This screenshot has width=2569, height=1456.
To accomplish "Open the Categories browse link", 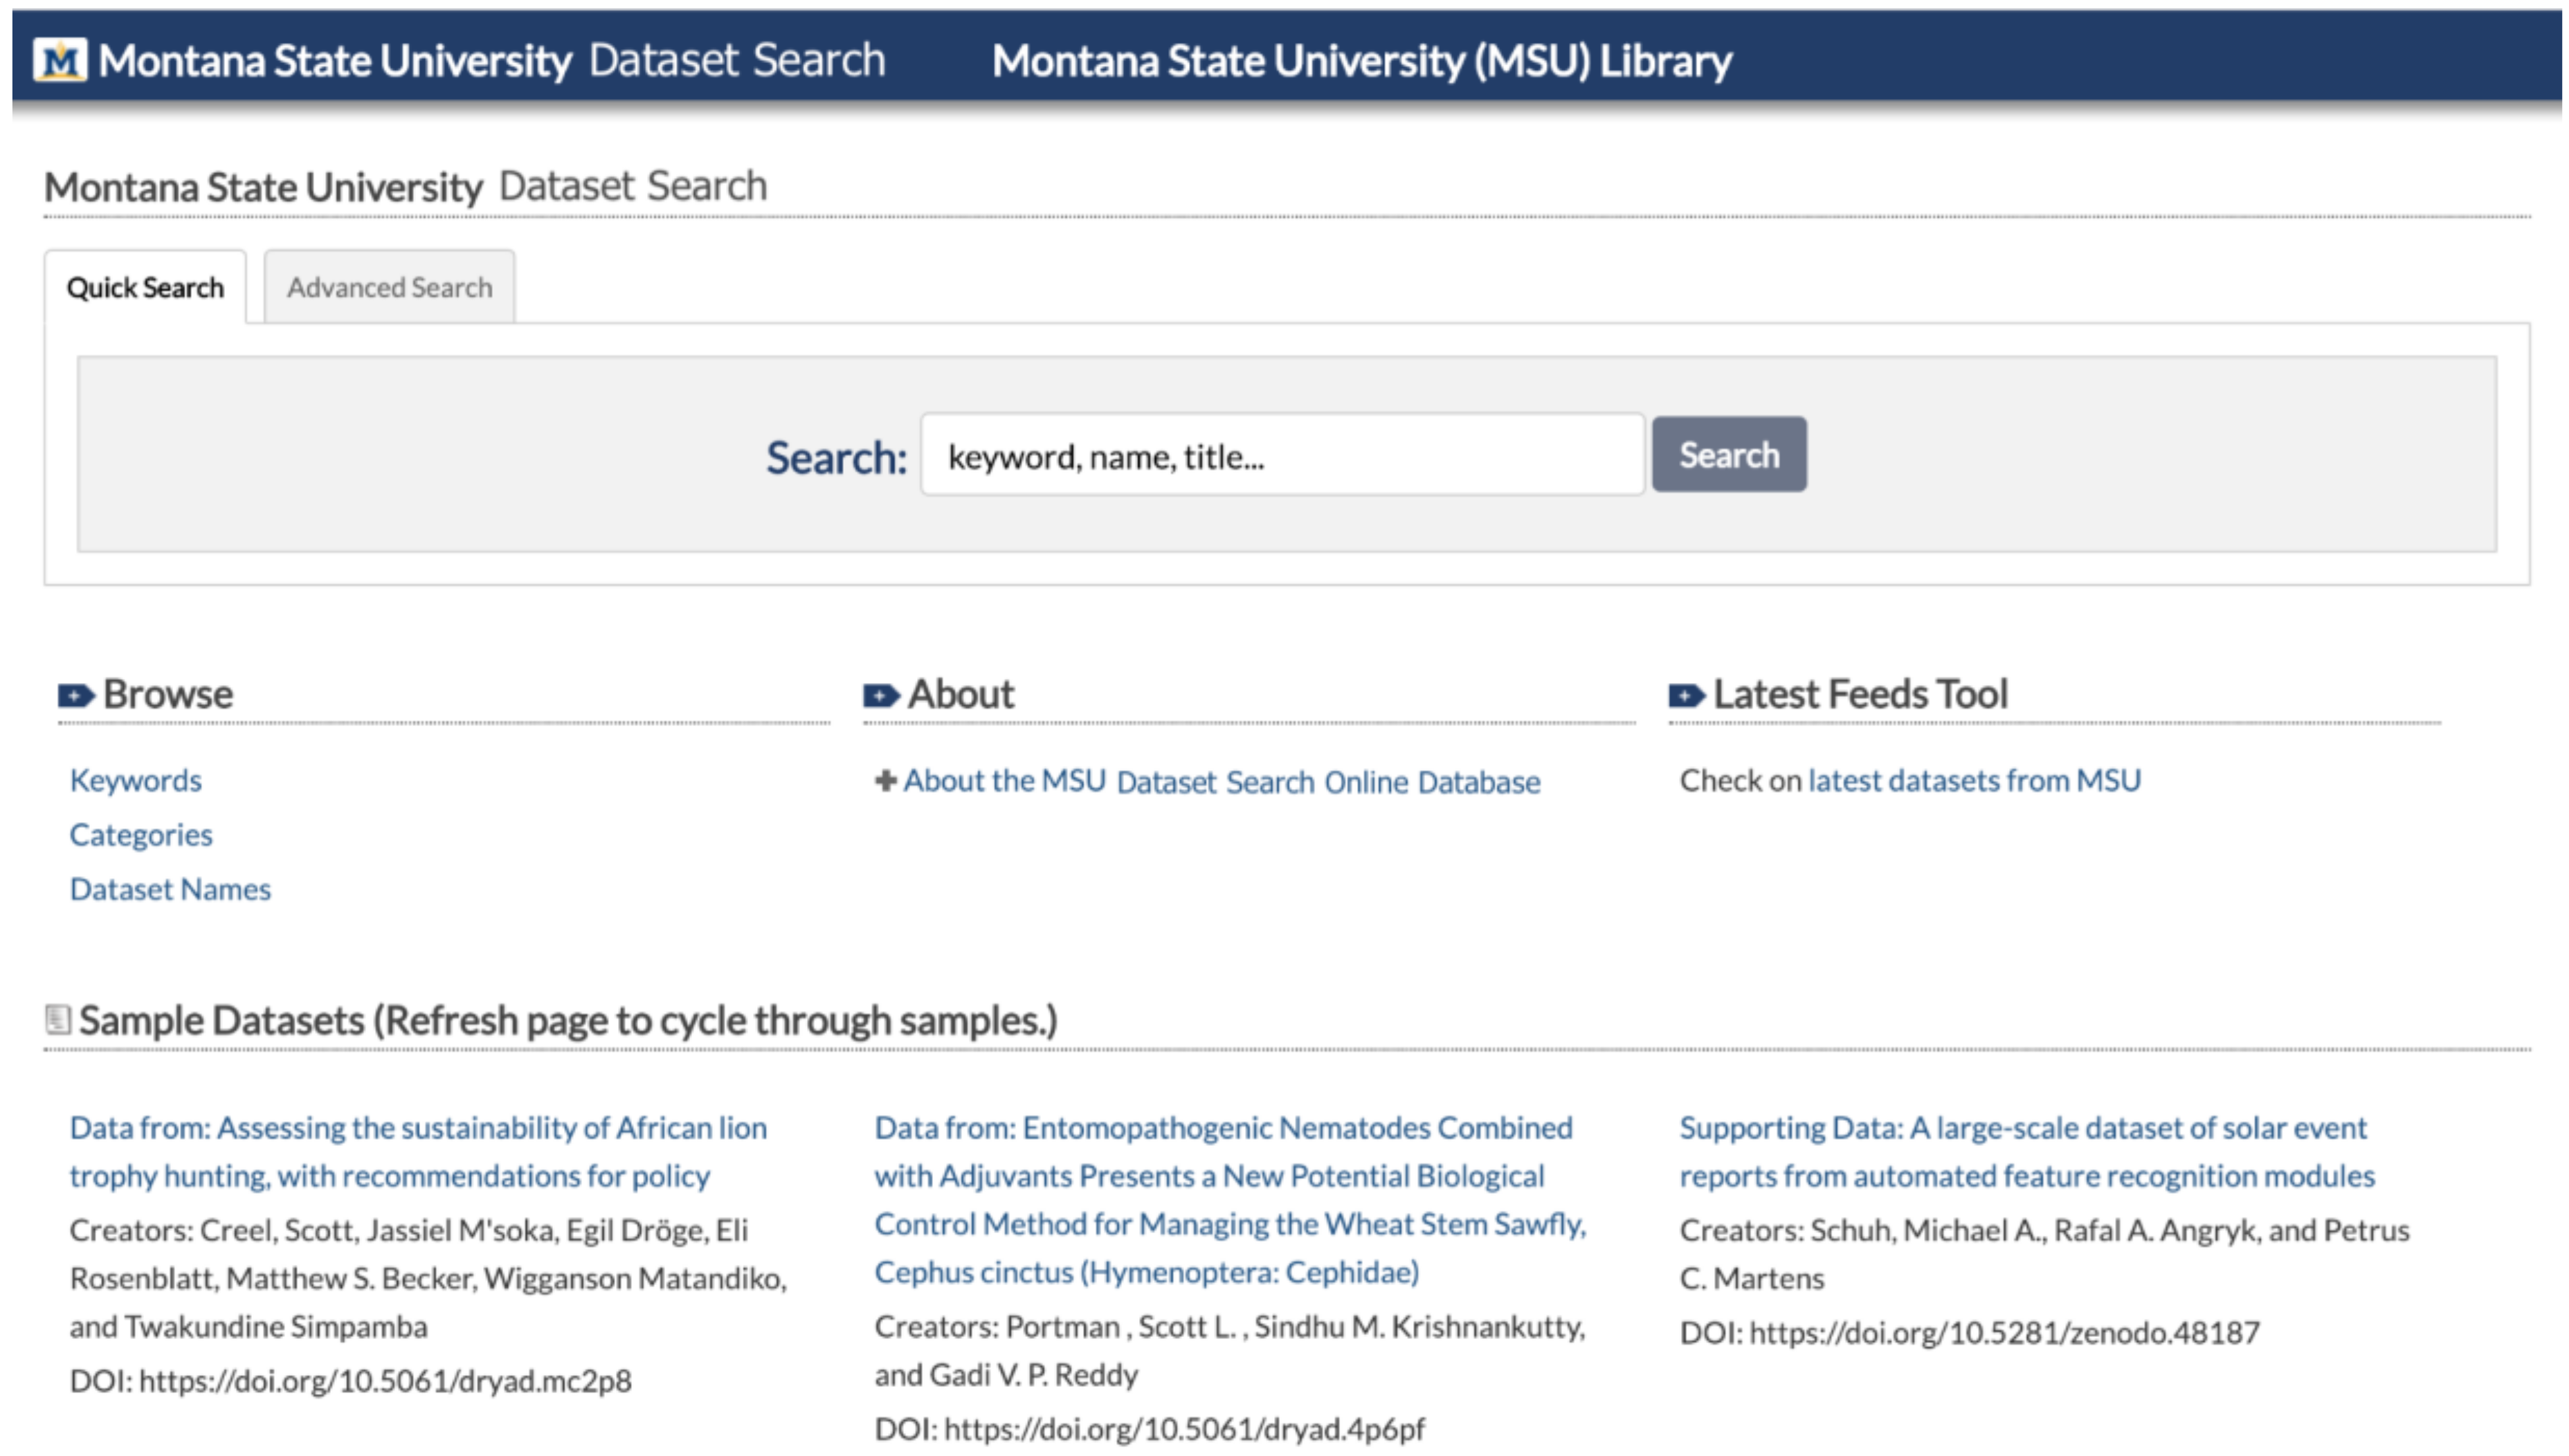I will 141,835.
